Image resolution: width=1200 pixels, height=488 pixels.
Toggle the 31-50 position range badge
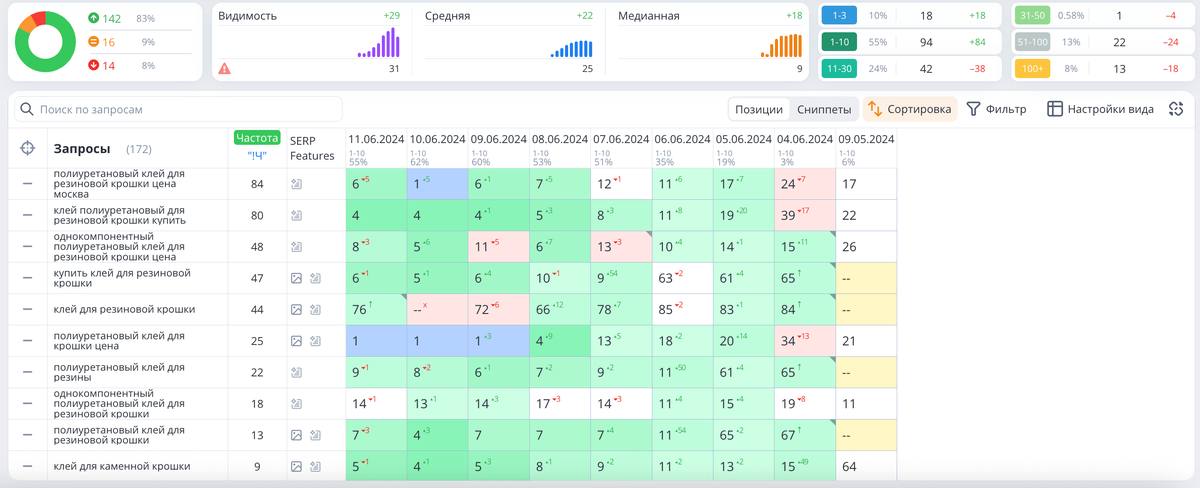pos(1031,15)
